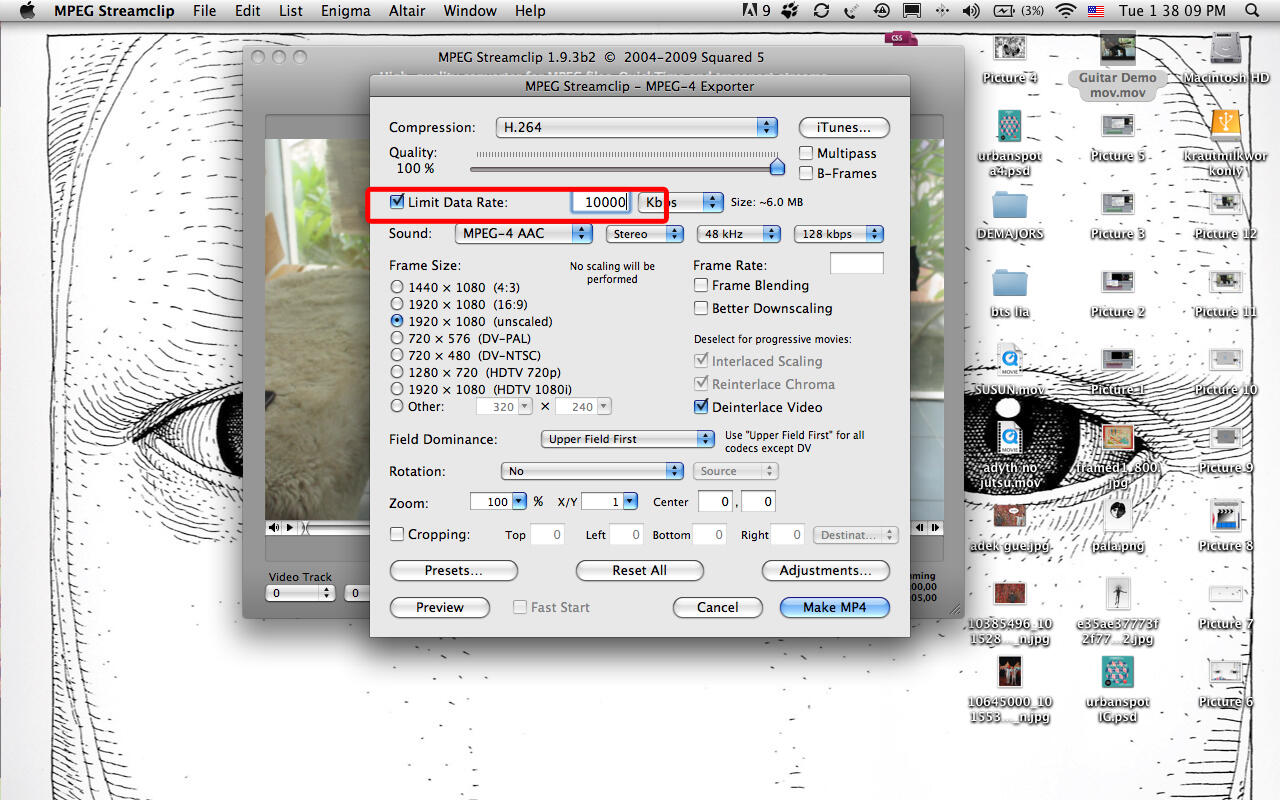This screenshot has height=800, width=1280.
Task: Enable the Frame Blending checkbox
Action: 701,285
